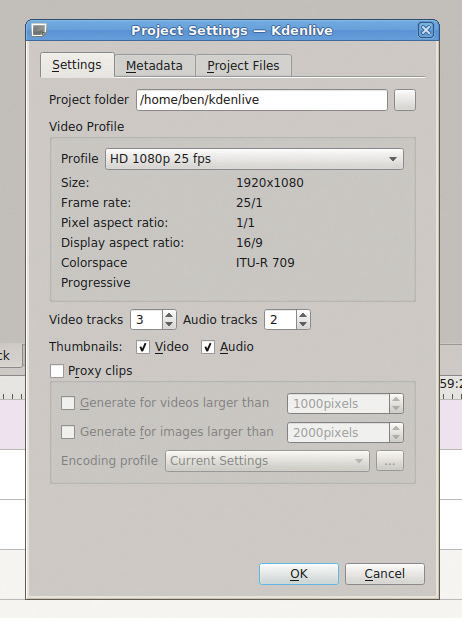Click the ITU-R 709 colorspace value
The width and height of the screenshot is (462, 618).
pyautogui.click(x=265, y=263)
